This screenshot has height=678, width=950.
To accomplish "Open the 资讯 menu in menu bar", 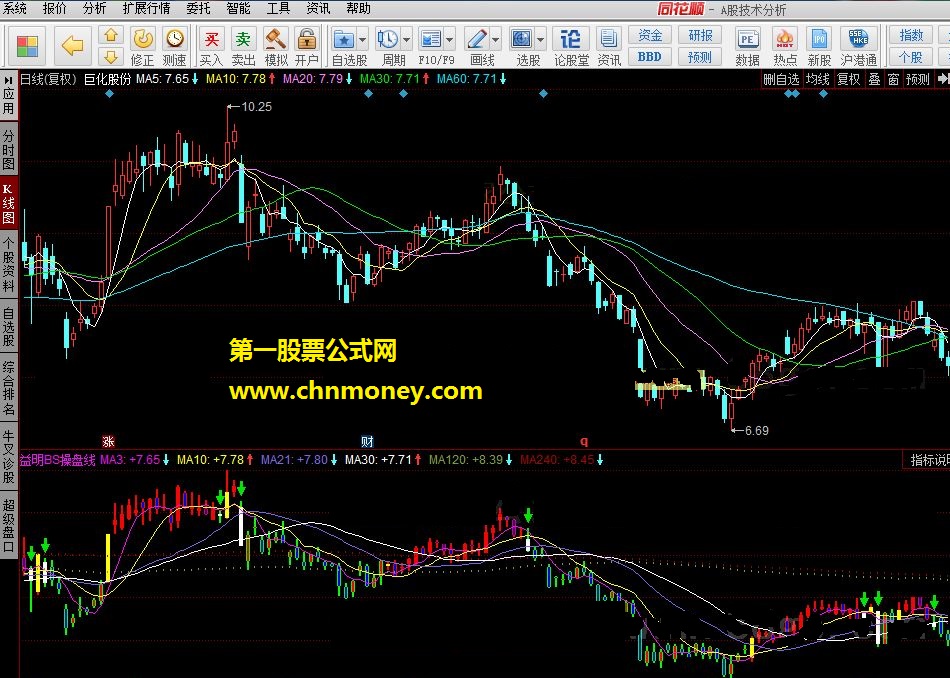I will (318, 8).
